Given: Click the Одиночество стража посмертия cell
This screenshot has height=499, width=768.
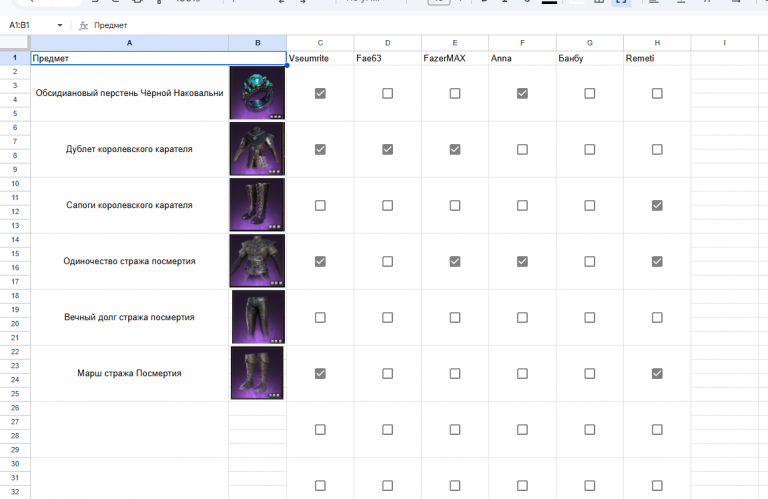Looking at the screenshot, I should point(129,261).
